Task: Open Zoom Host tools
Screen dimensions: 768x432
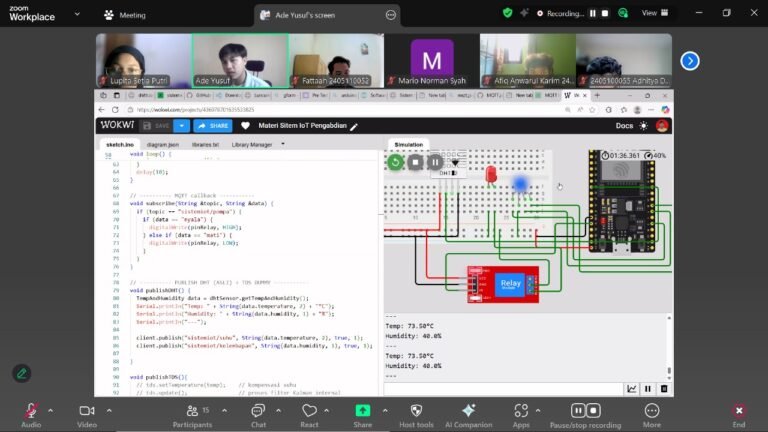Action: tap(416, 412)
